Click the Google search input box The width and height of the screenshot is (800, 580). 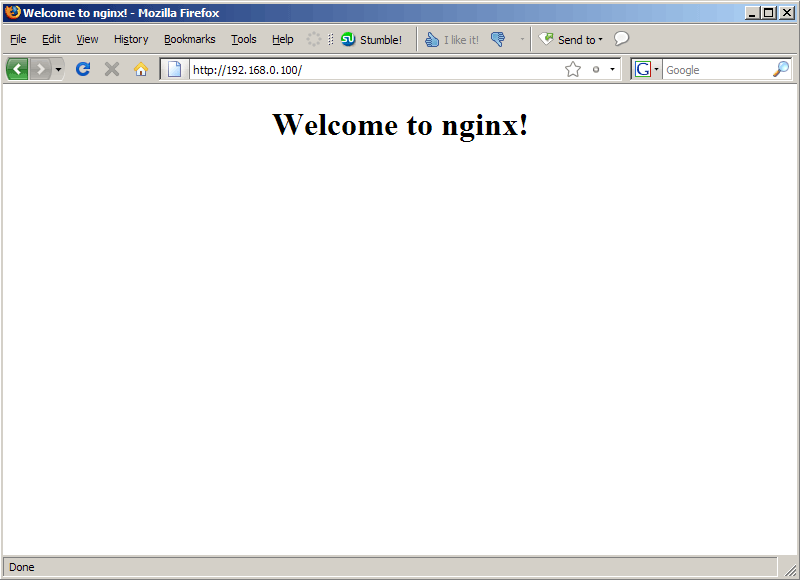[x=717, y=69]
